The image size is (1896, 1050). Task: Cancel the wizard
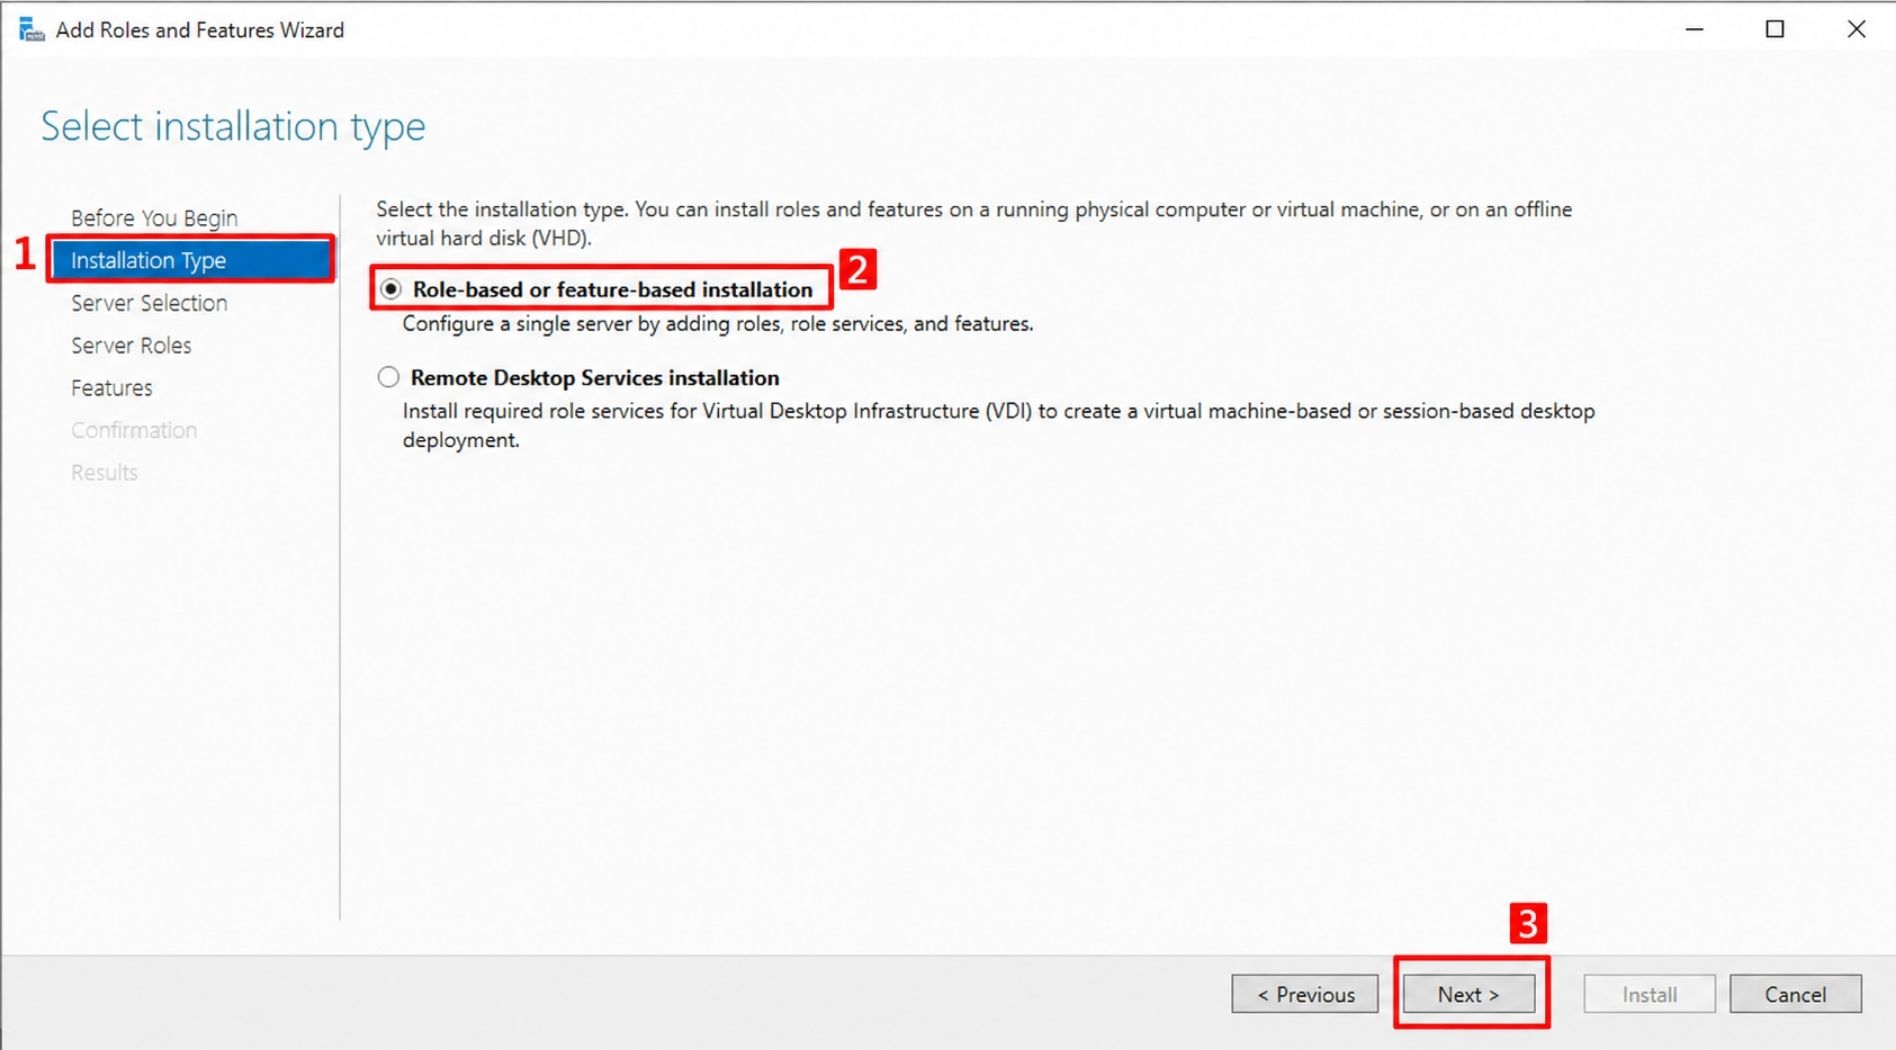[1795, 994]
